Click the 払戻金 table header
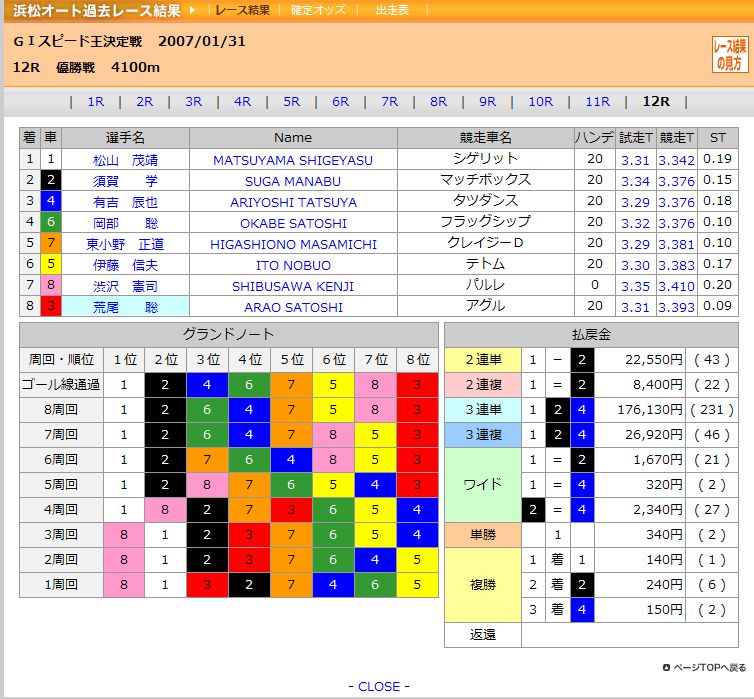754x699 pixels. [591, 334]
